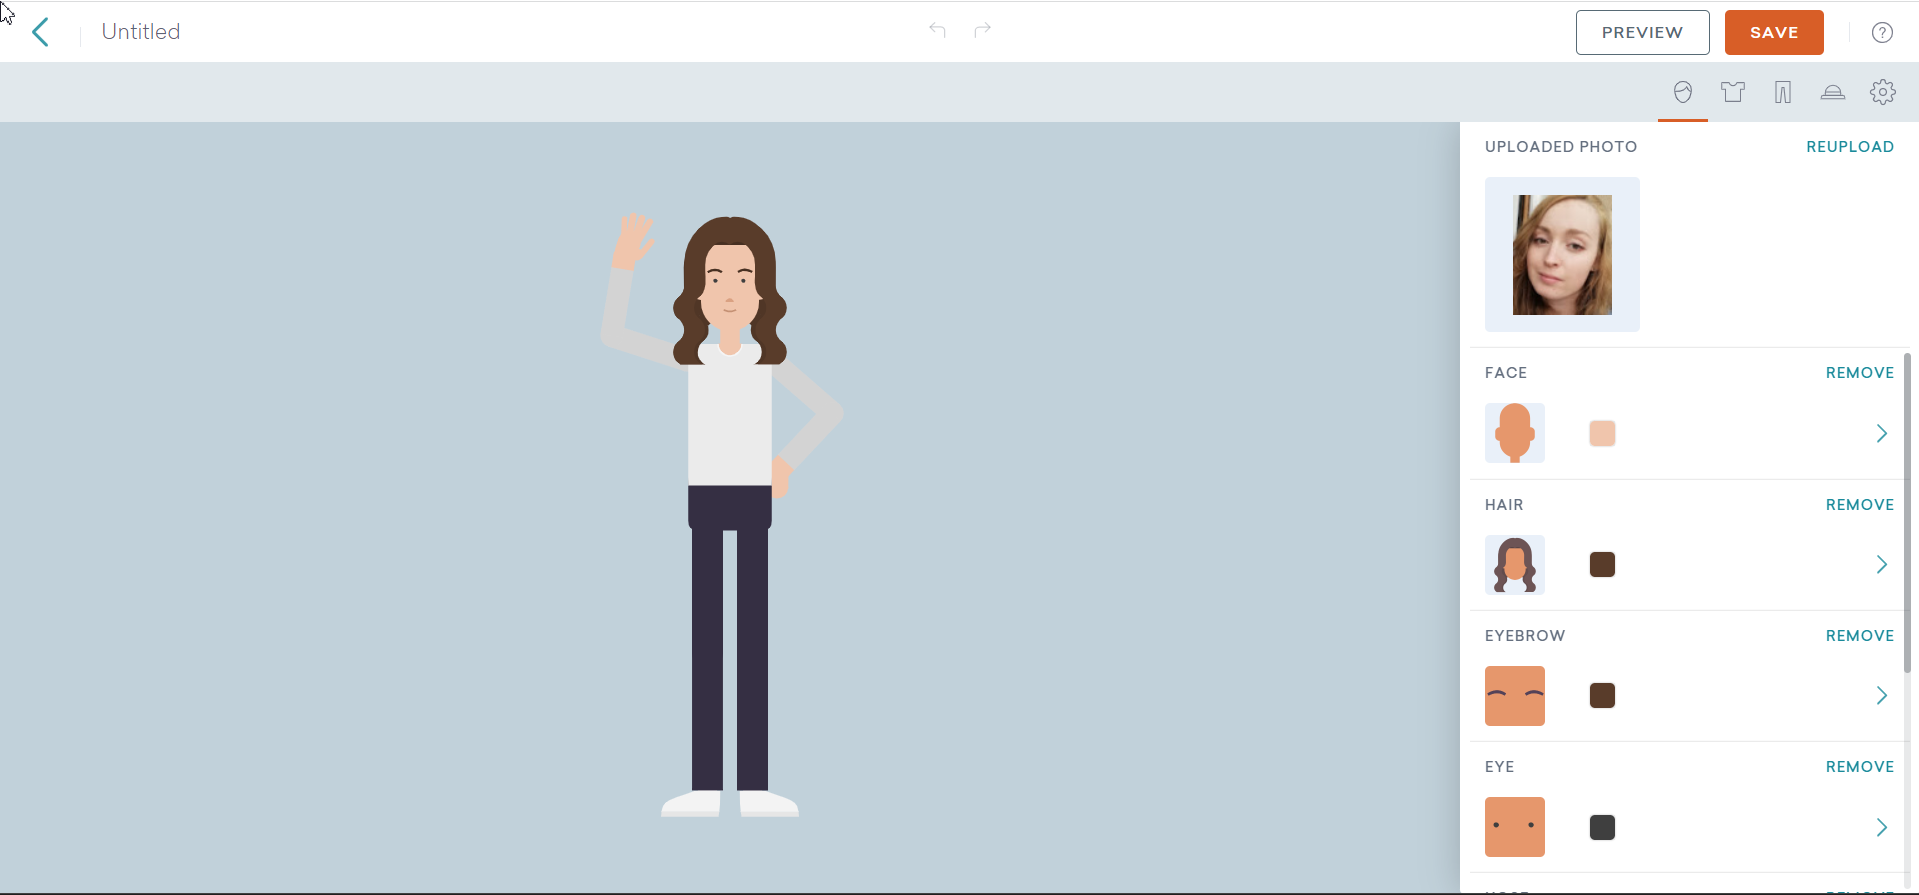Expand the Hair options chevron
1919x895 pixels.
pyautogui.click(x=1881, y=565)
